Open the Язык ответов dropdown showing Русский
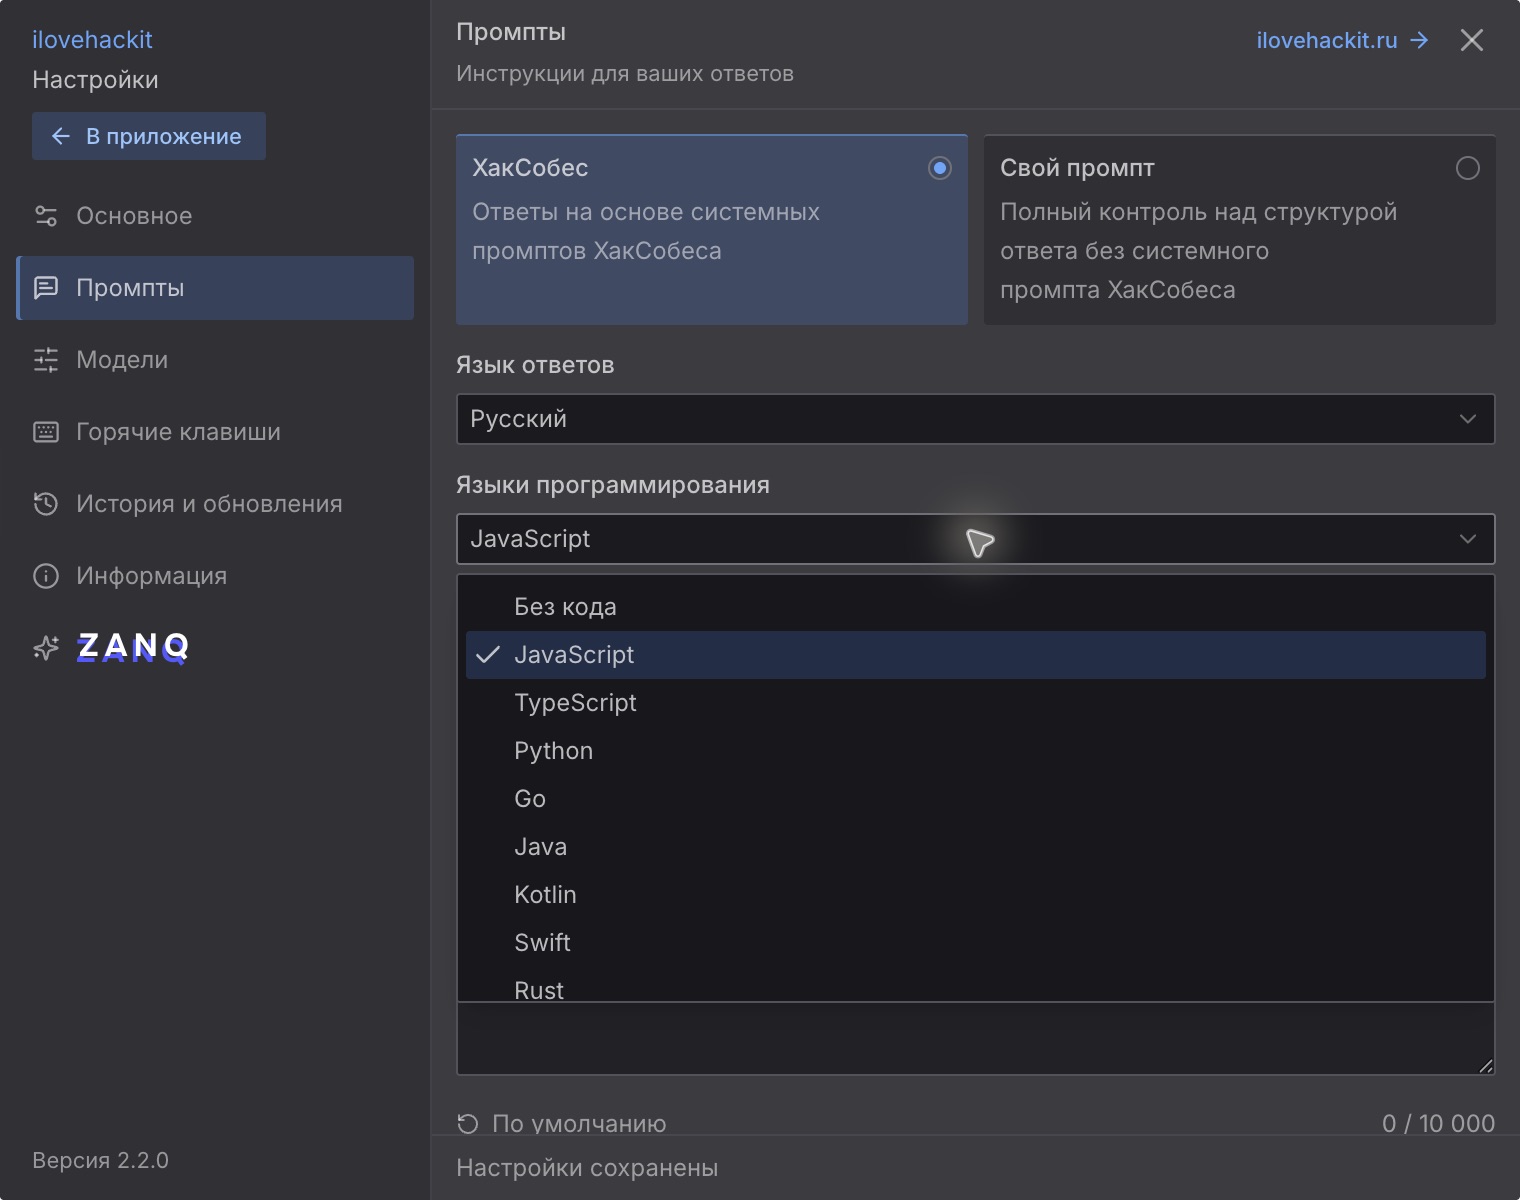This screenshot has height=1200, width=1520. pyautogui.click(x=975, y=419)
